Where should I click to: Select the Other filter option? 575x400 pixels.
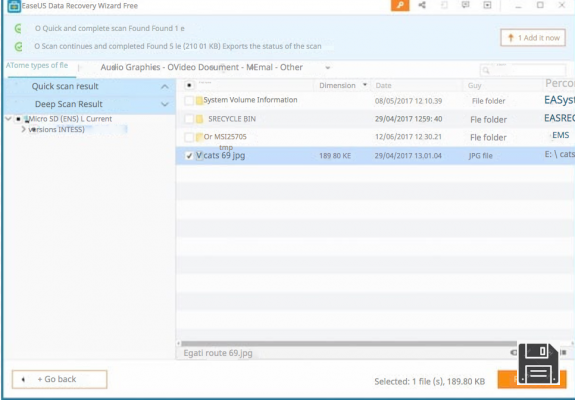[292, 67]
